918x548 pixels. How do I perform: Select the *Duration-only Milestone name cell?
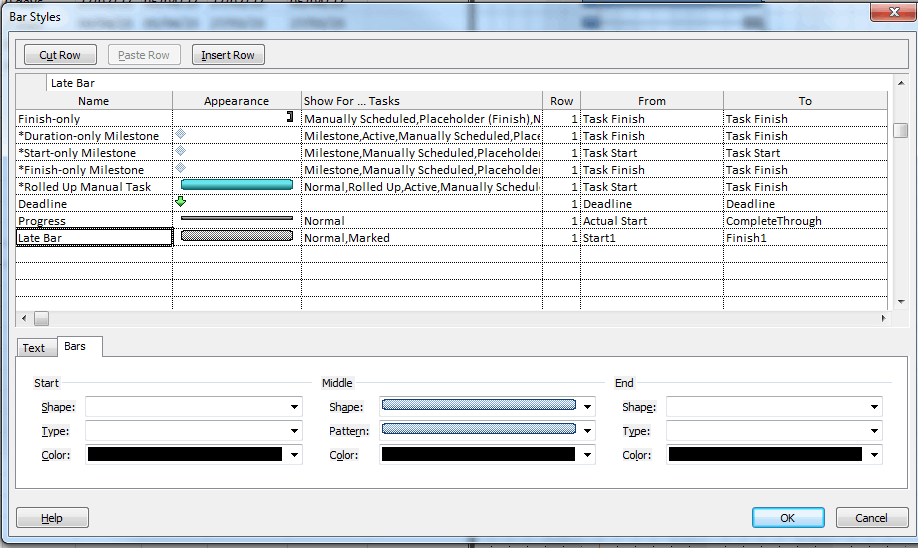(94, 136)
